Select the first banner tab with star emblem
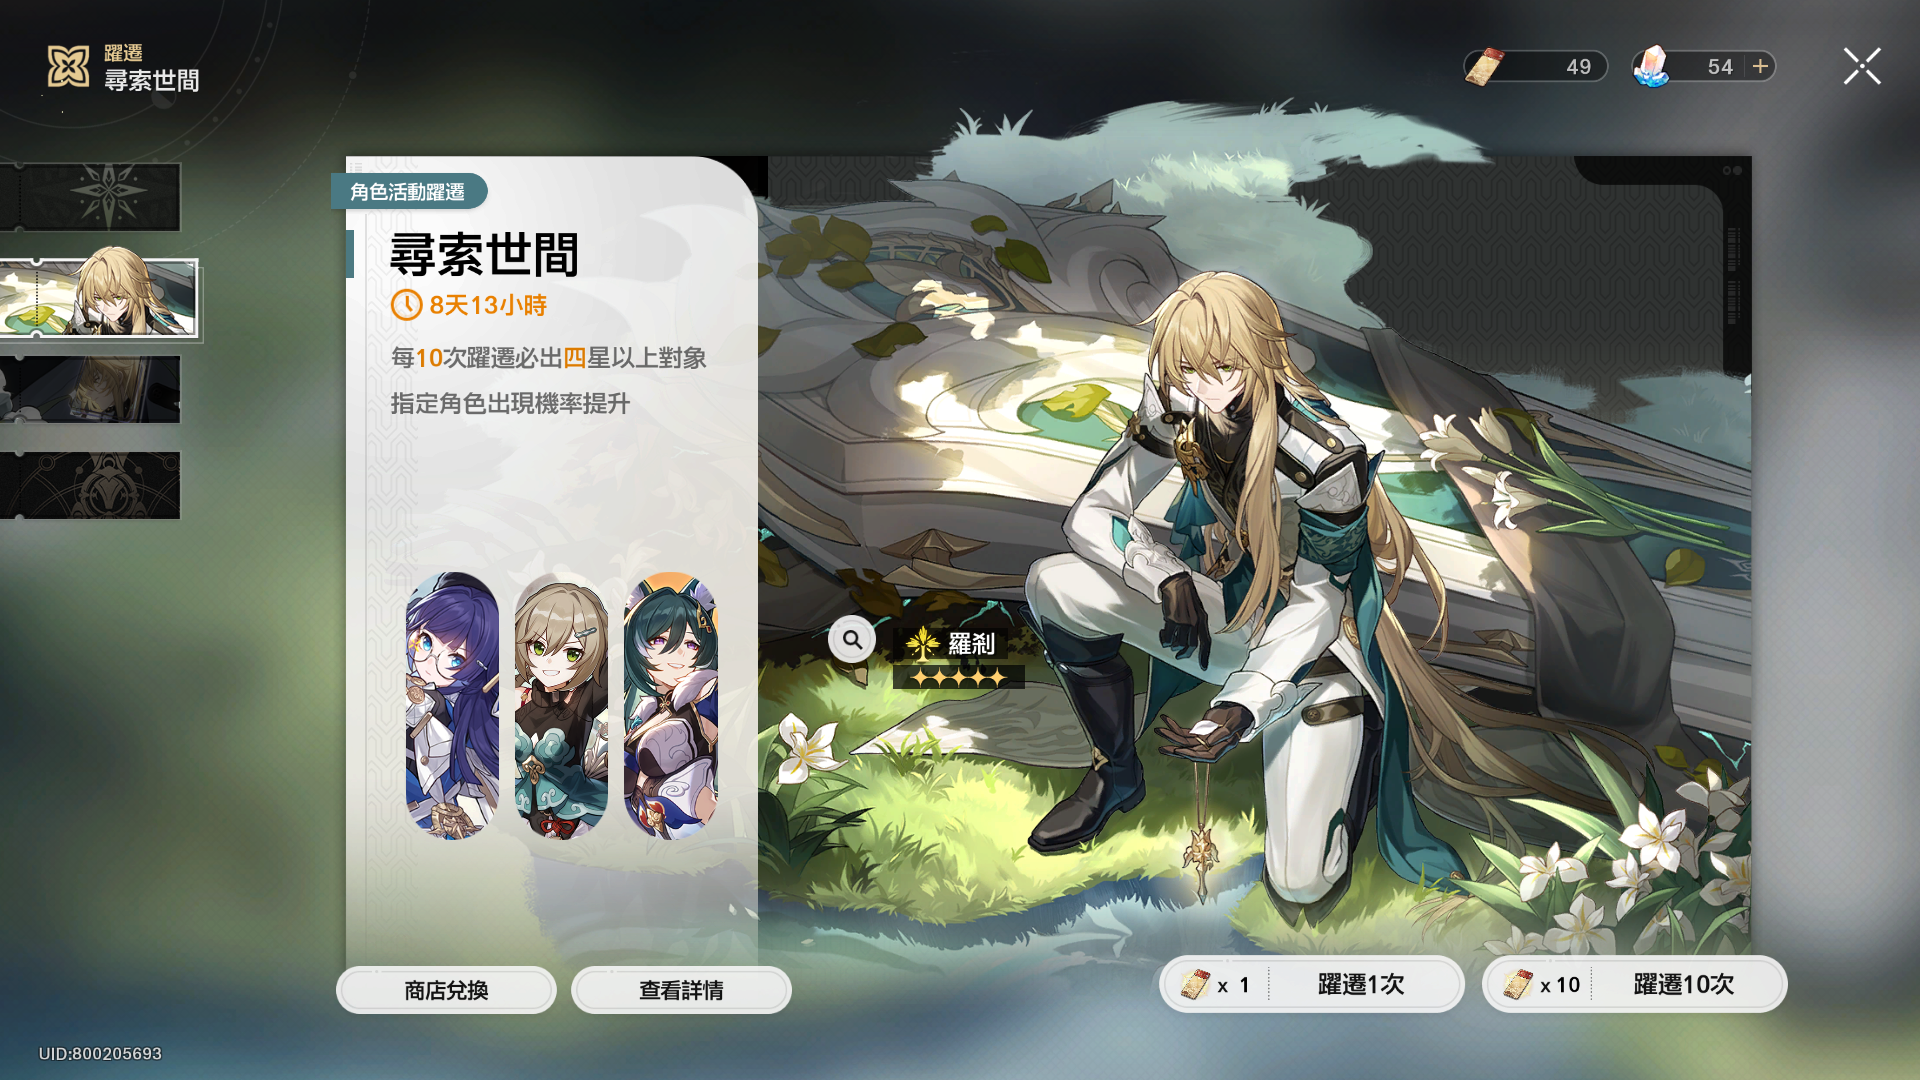1920x1080 pixels. tap(90, 197)
